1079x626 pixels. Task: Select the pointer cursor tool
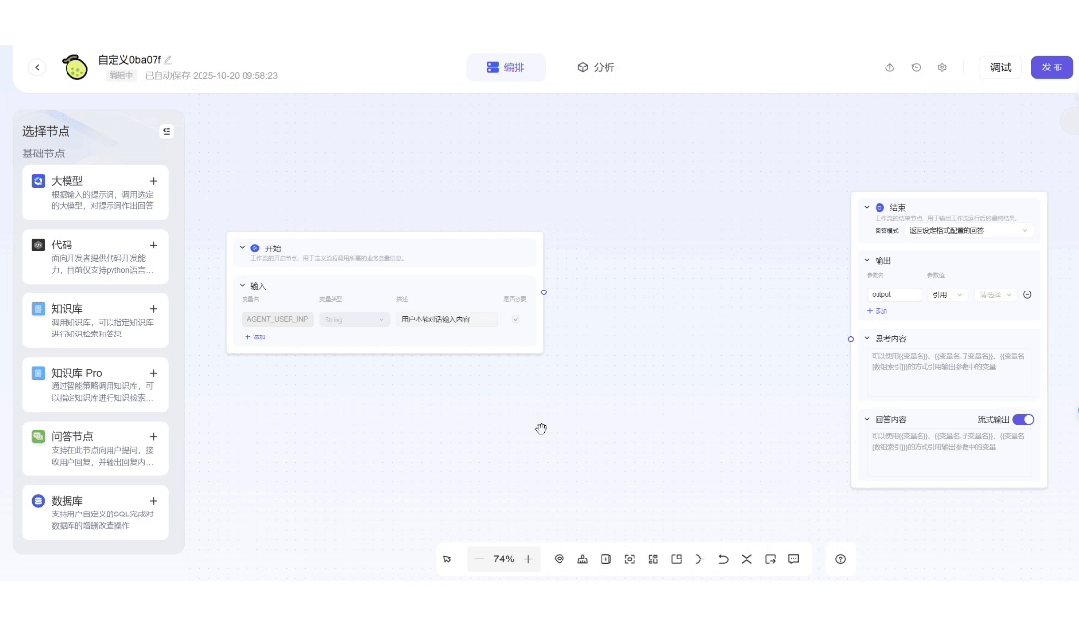(x=447, y=559)
